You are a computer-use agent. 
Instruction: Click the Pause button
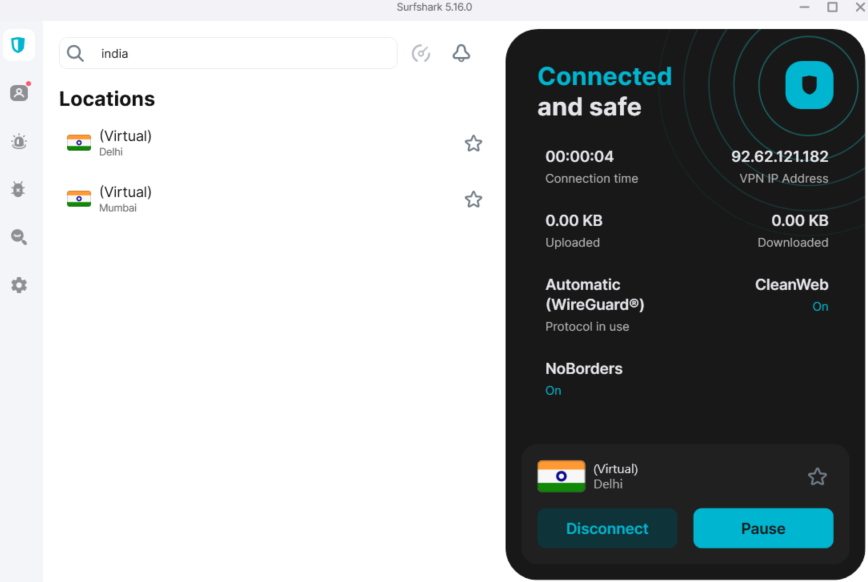pos(763,528)
